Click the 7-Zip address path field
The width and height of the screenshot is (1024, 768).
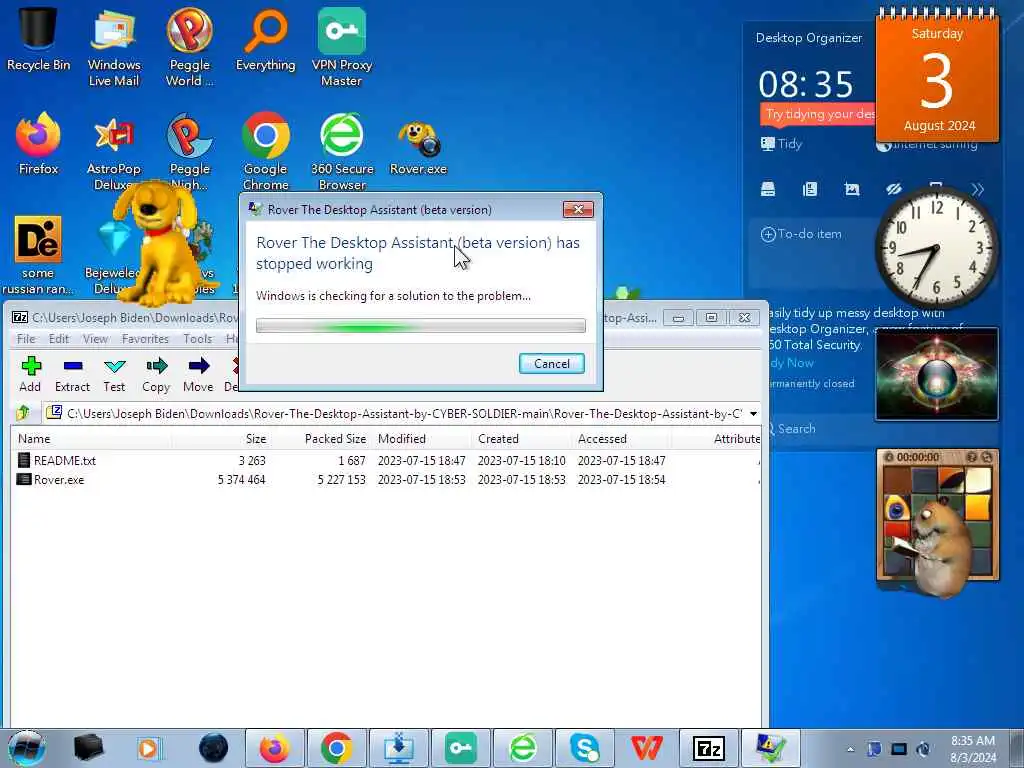pos(402,413)
